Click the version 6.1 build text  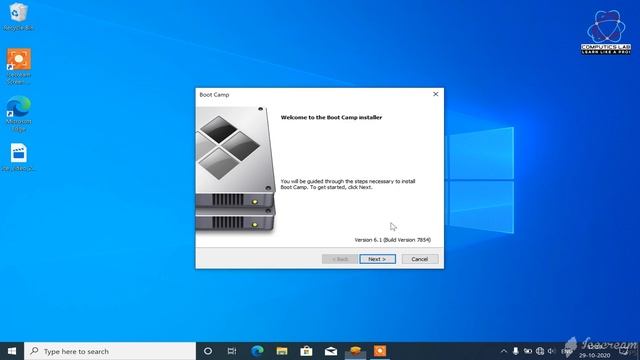[392, 240]
